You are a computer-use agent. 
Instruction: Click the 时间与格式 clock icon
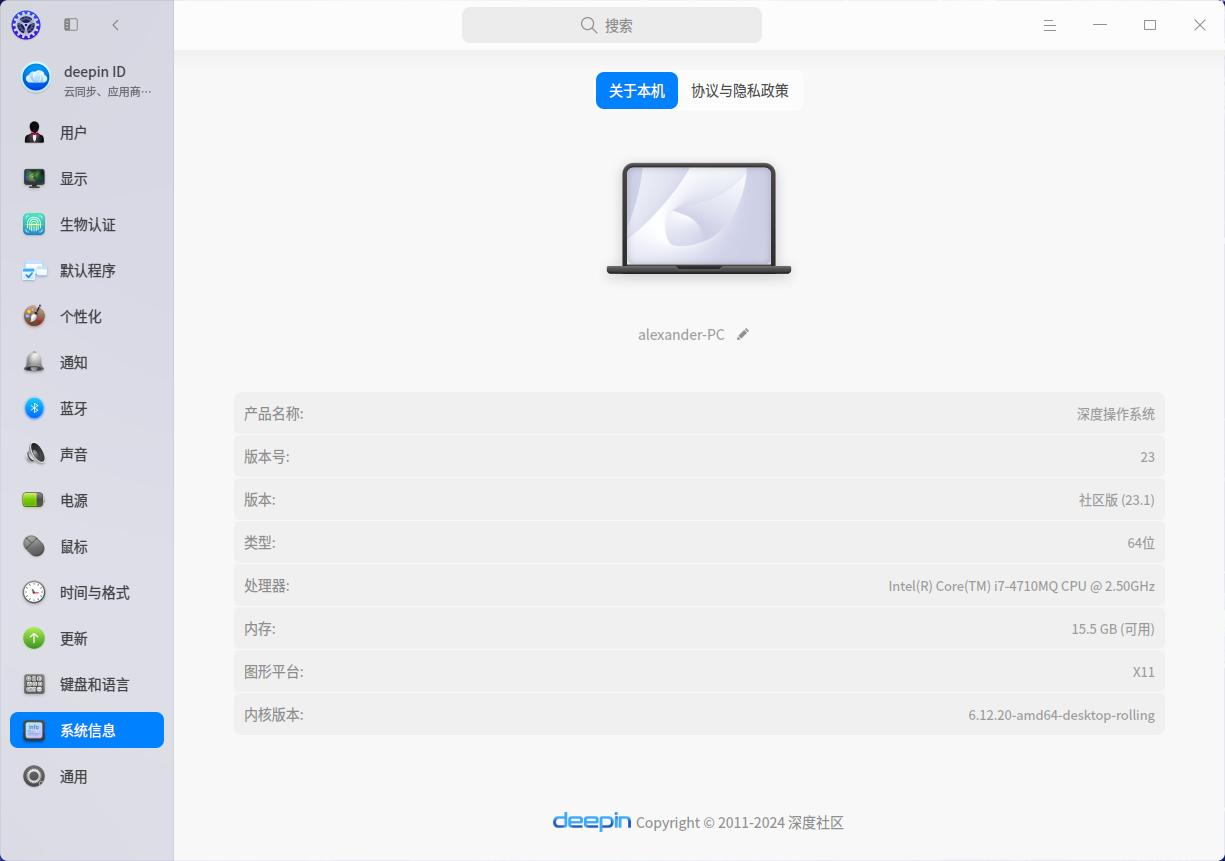coord(34,592)
